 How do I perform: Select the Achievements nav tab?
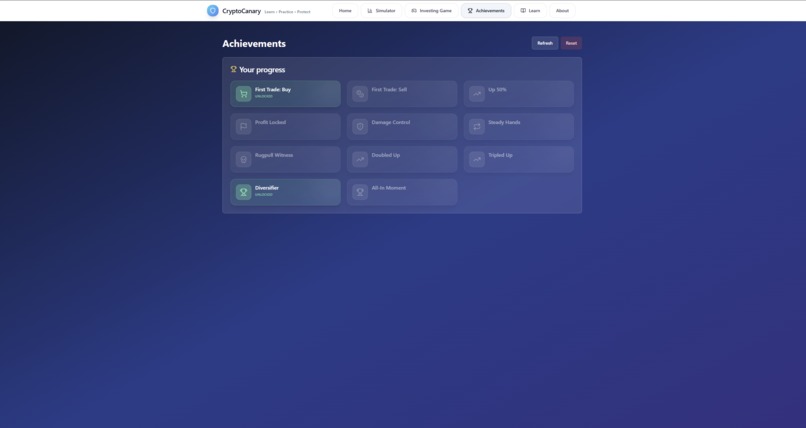486,11
